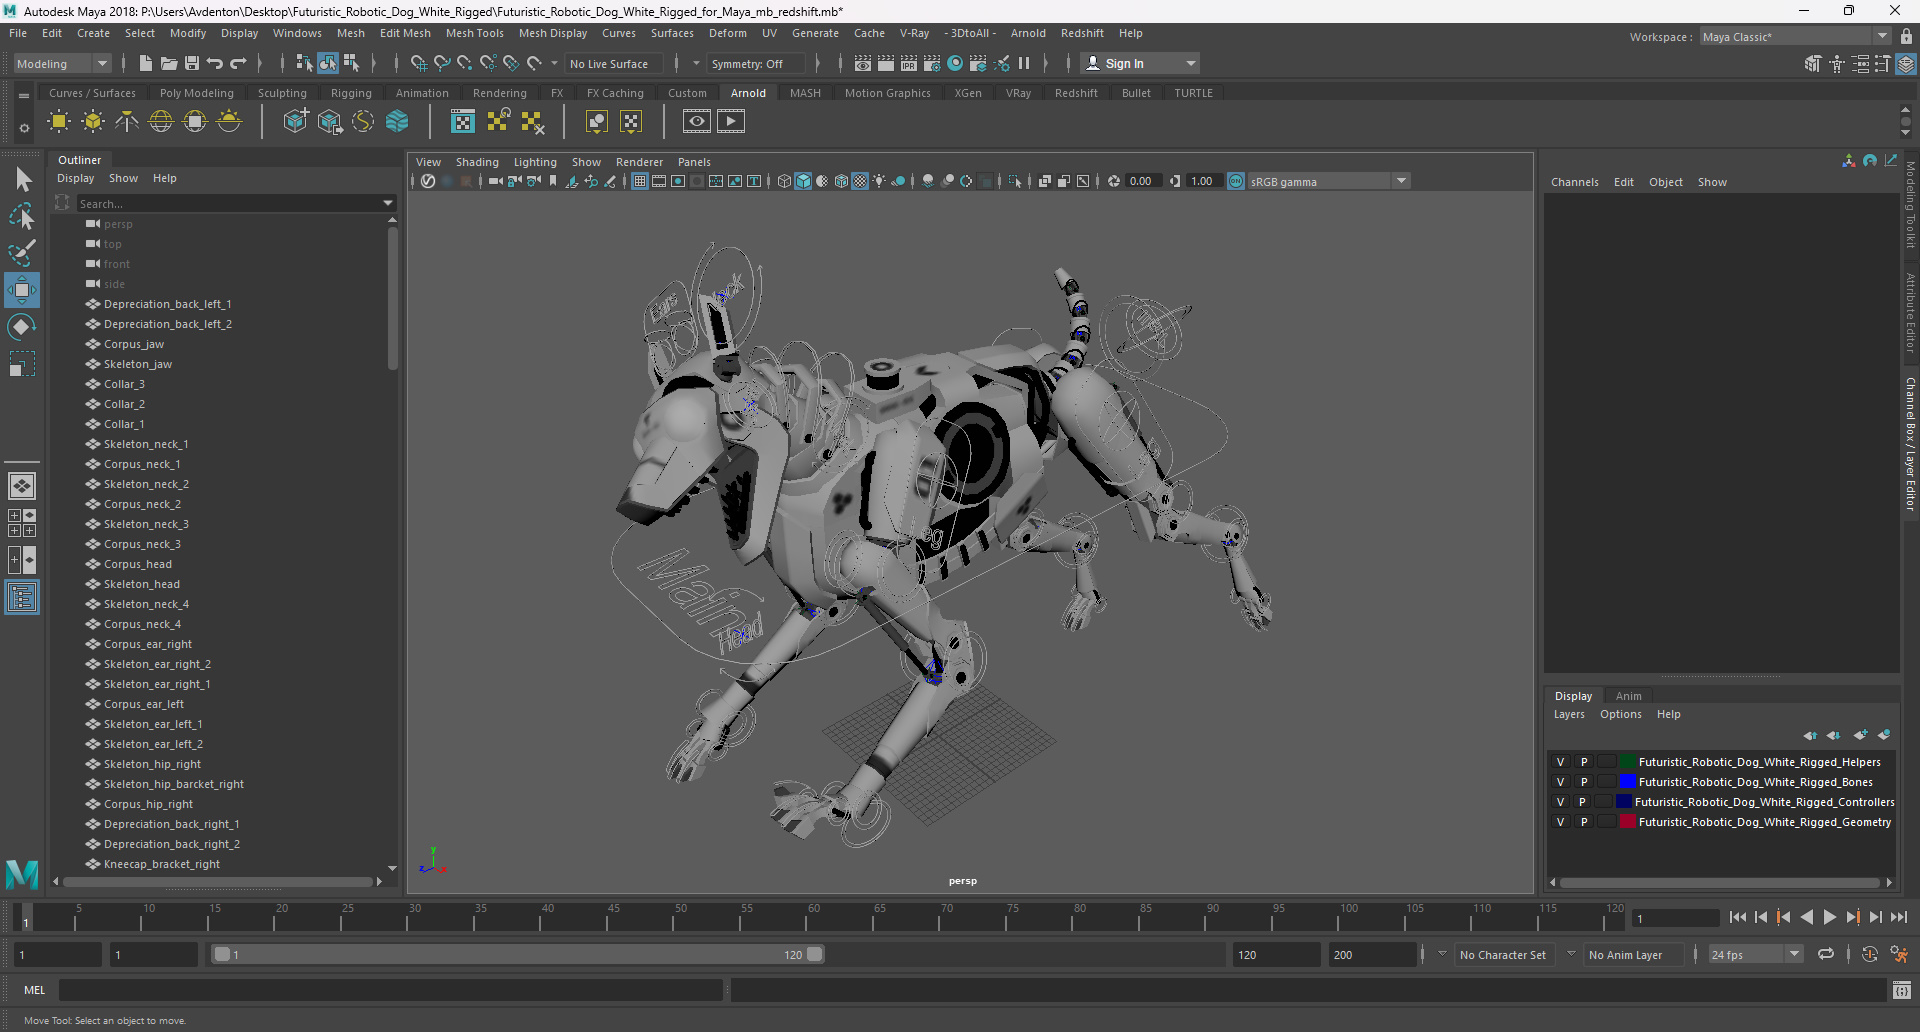The width and height of the screenshot is (1920, 1032).
Task: Open the 24 fps frame rate dropdown
Action: click(1794, 955)
